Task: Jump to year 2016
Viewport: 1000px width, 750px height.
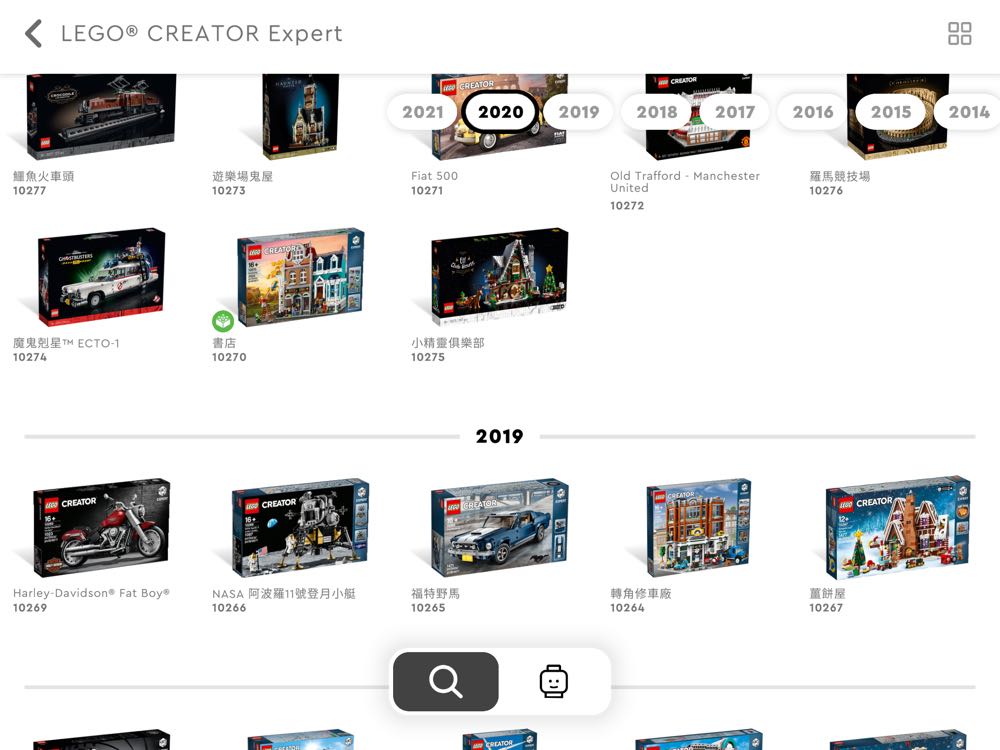Action: (812, 112)
